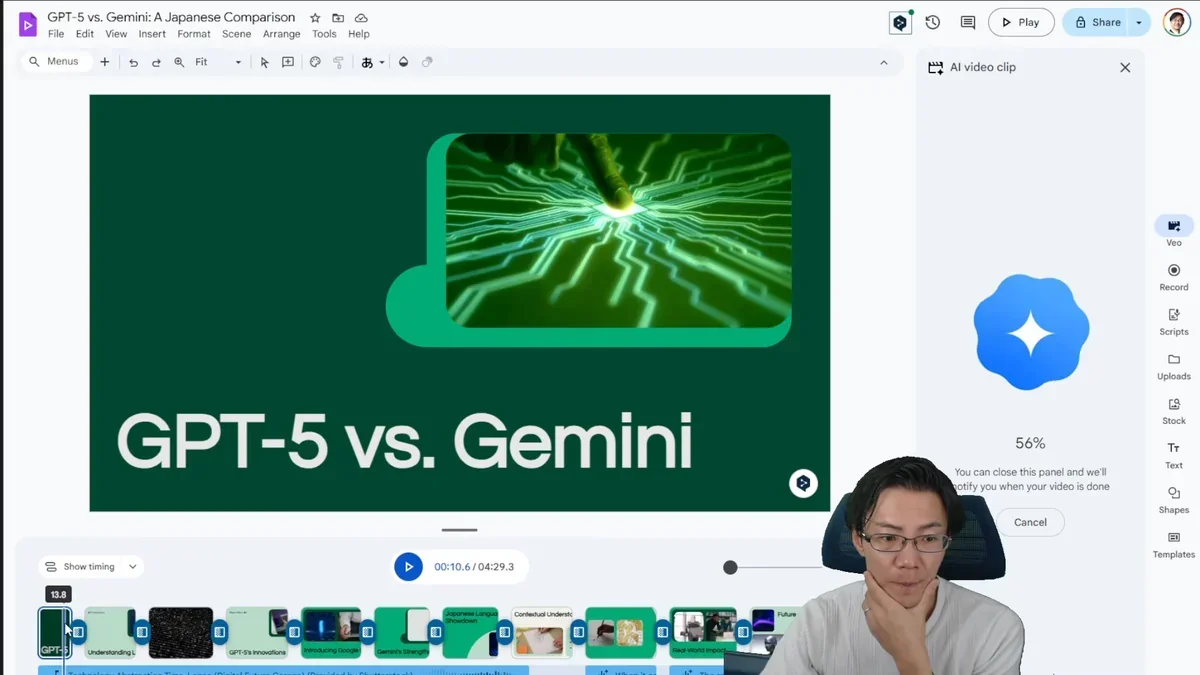Image resolution: width=1200 pixels, height=675 pixels.
Task: Open the File menu
Action: [x=56, y=34]
